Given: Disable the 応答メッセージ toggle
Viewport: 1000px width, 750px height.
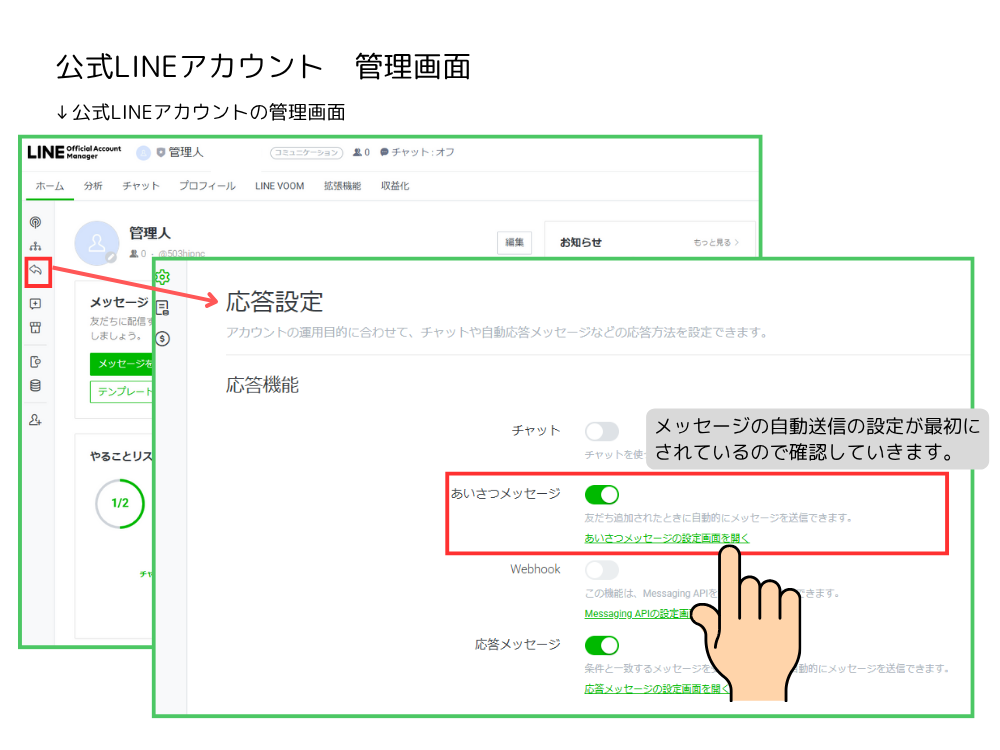Looking at the screenshot, I should pyautogui.click(x=602, y=645).
